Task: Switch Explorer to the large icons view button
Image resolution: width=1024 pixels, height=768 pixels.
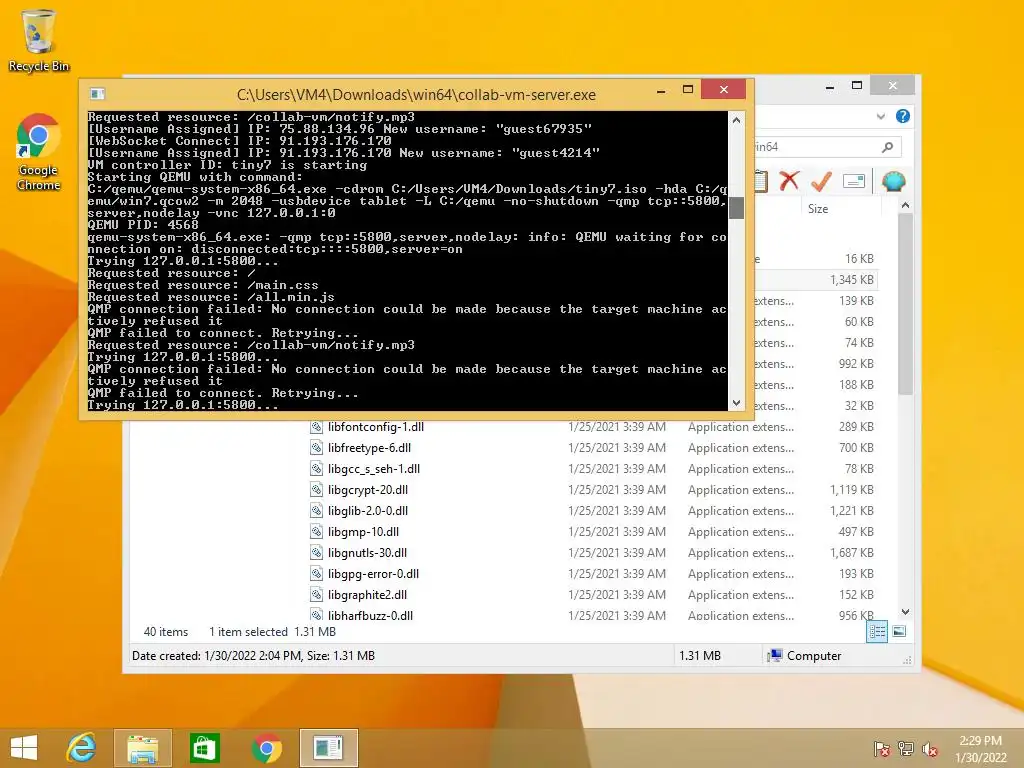Action: click(x=899, y=632)
